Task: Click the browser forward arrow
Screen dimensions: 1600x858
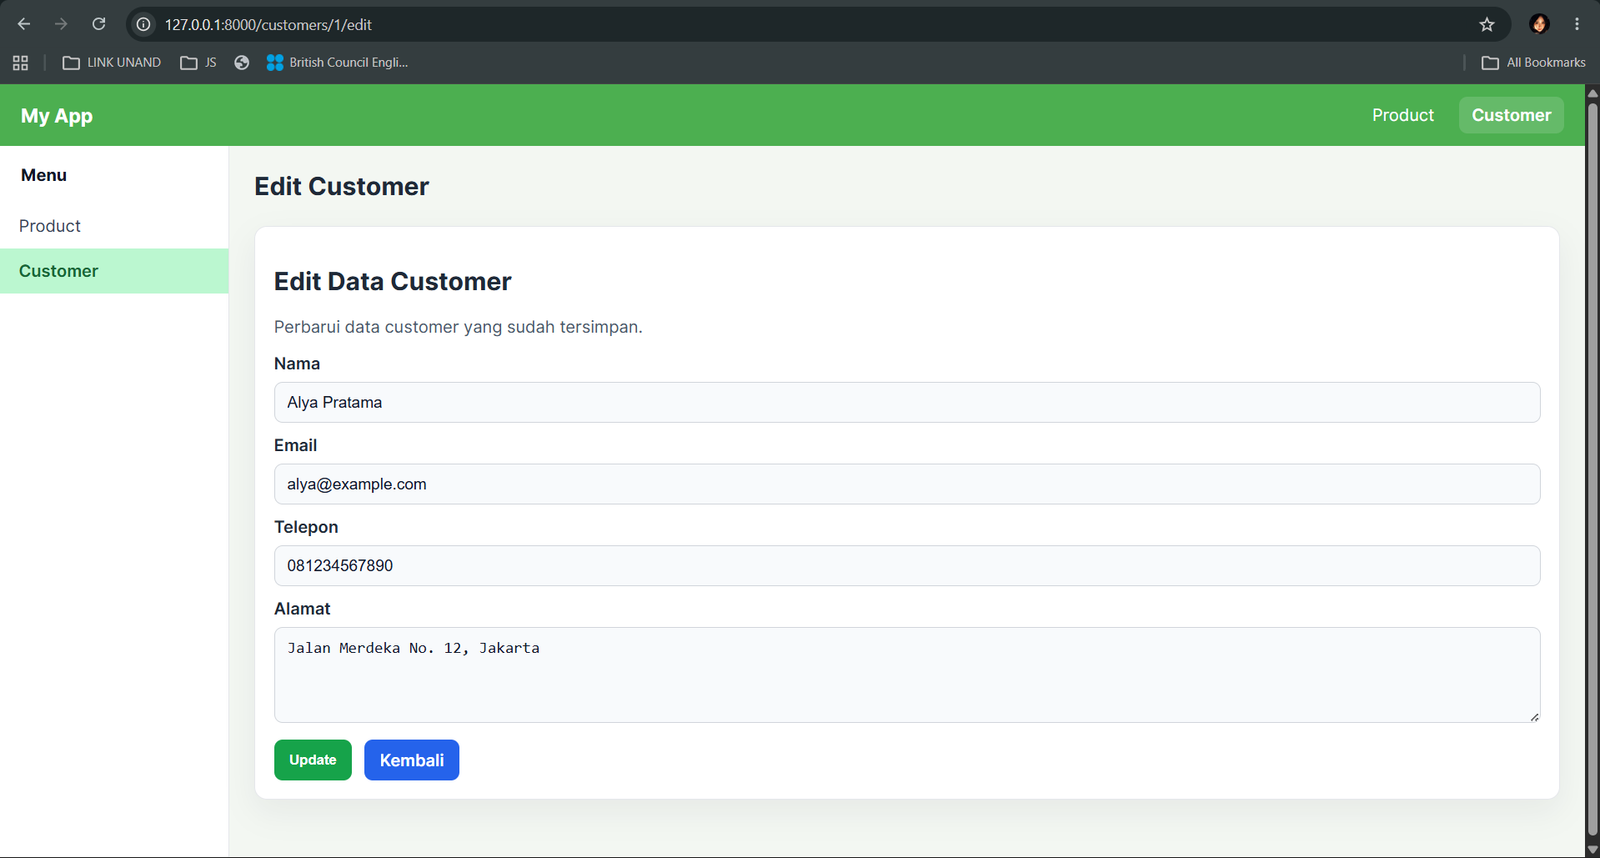Action: pyautogui.click(x=61, y=24)
